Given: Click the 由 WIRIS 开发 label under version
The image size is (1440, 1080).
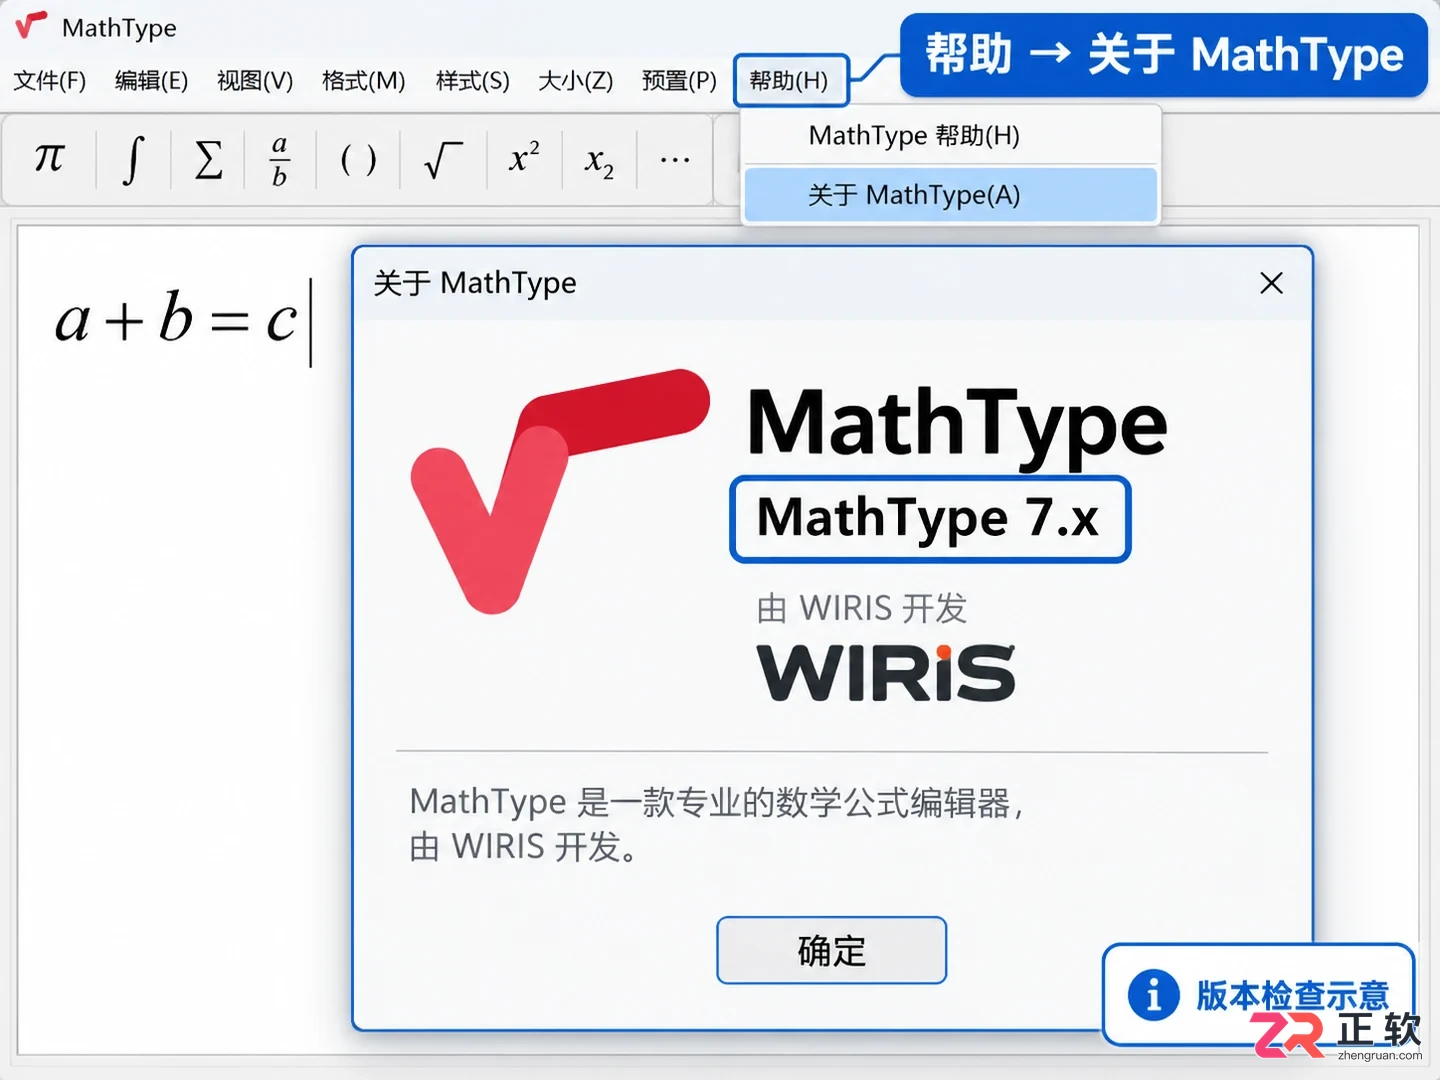Looking at the screenshot, I should pos(862,608).
